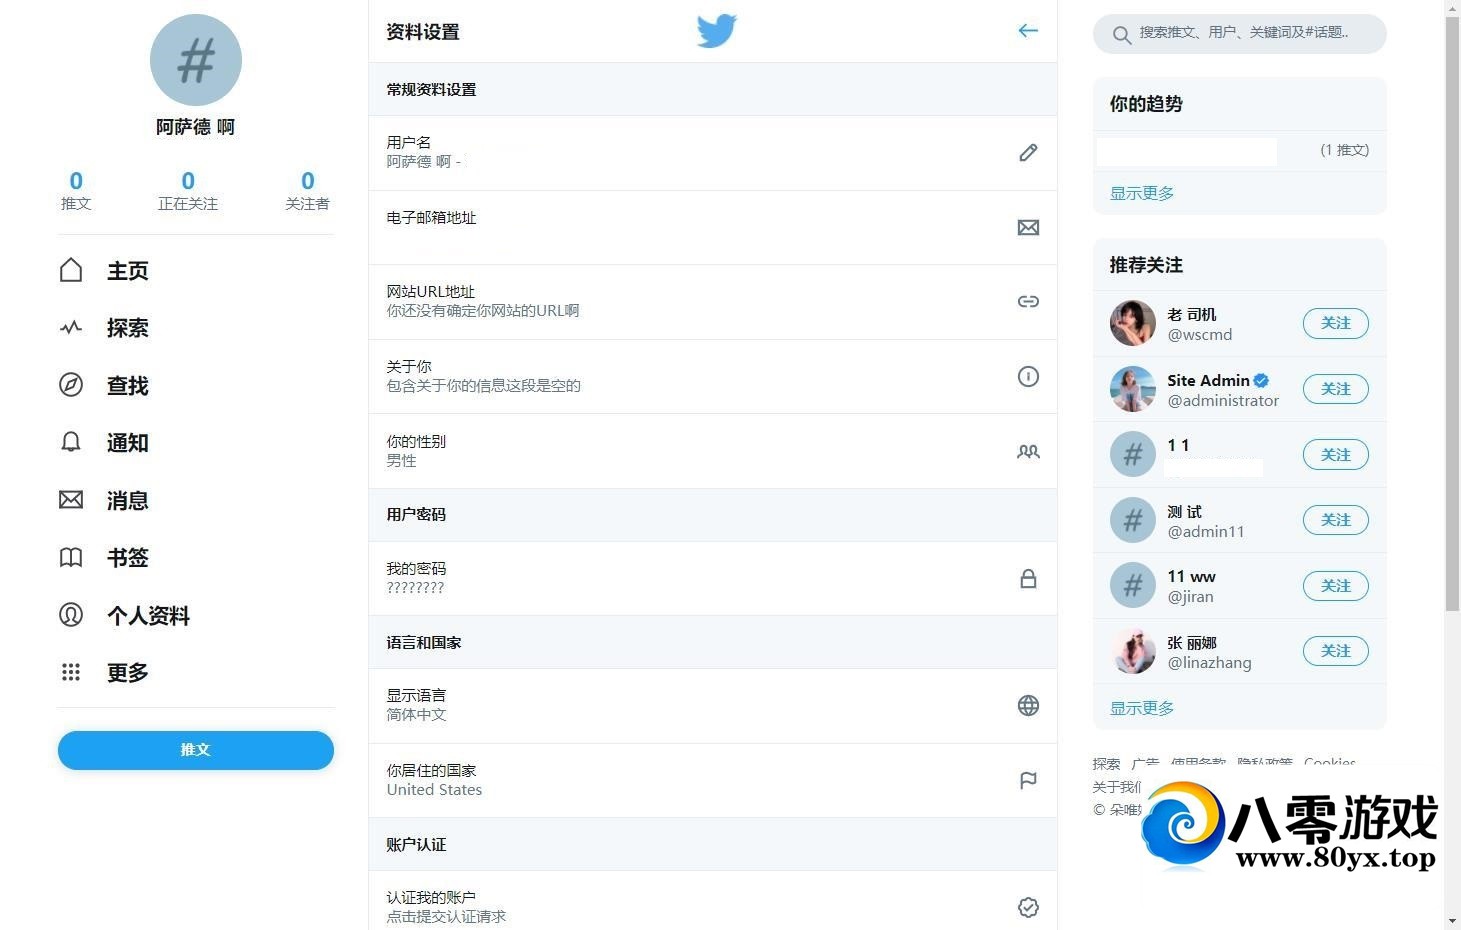The width and height of the screenshot is (1461, 930).
Task: Click the globe icon for display language
Action: click(x=1028, y=706)
